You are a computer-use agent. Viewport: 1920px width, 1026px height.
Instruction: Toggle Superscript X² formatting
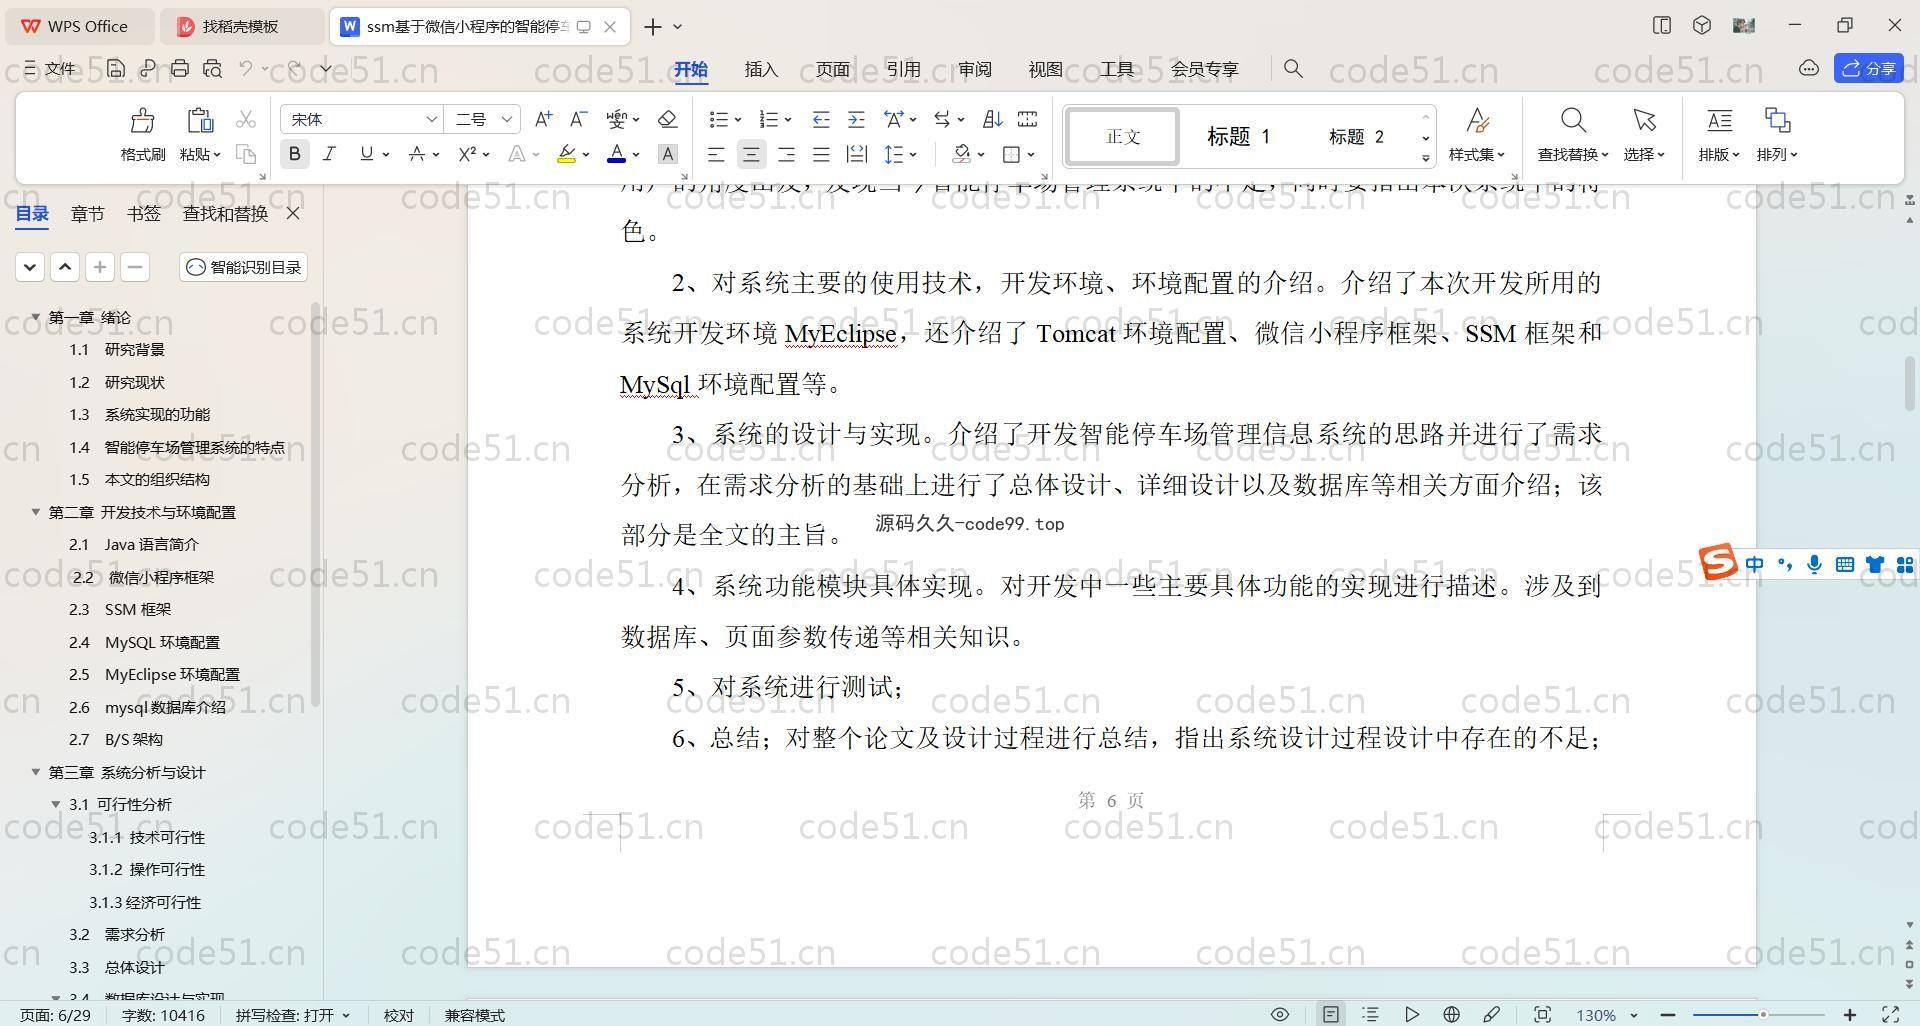pyautogui.click(x=467, y=154)
